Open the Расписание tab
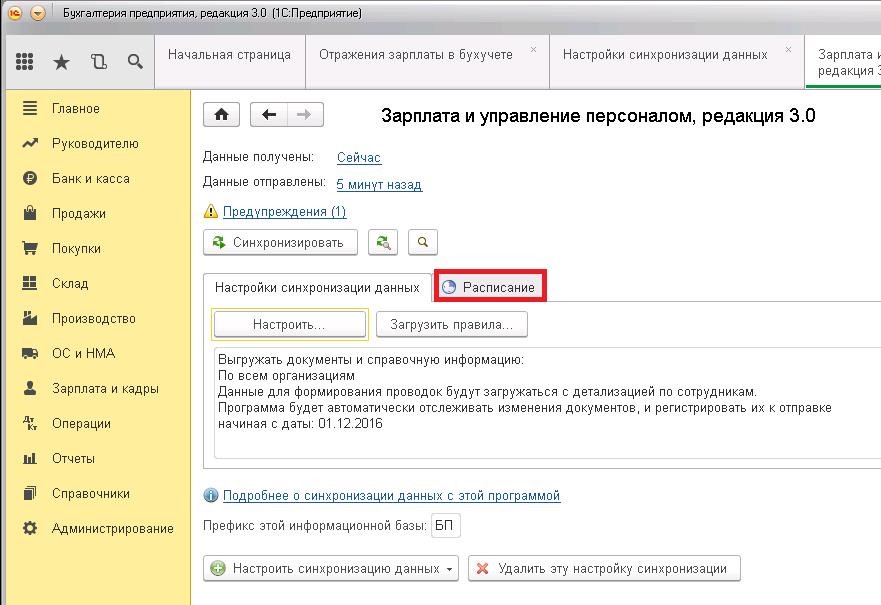The height and width of the screenshot is (605, 881). (x=490, y=287)
